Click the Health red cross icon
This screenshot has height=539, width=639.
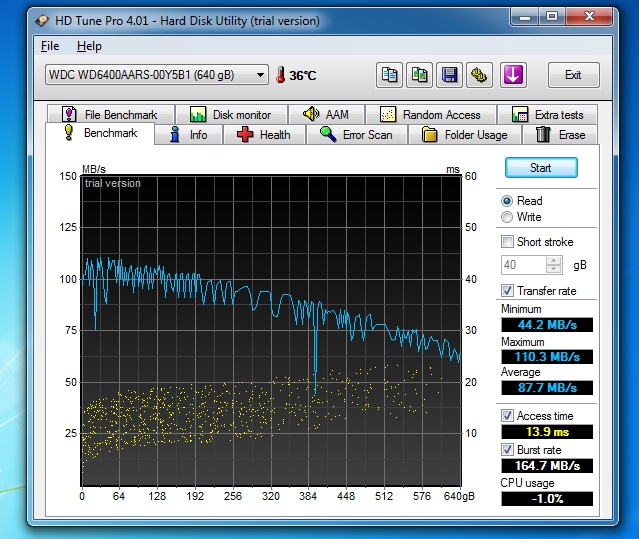click(245, 134)
